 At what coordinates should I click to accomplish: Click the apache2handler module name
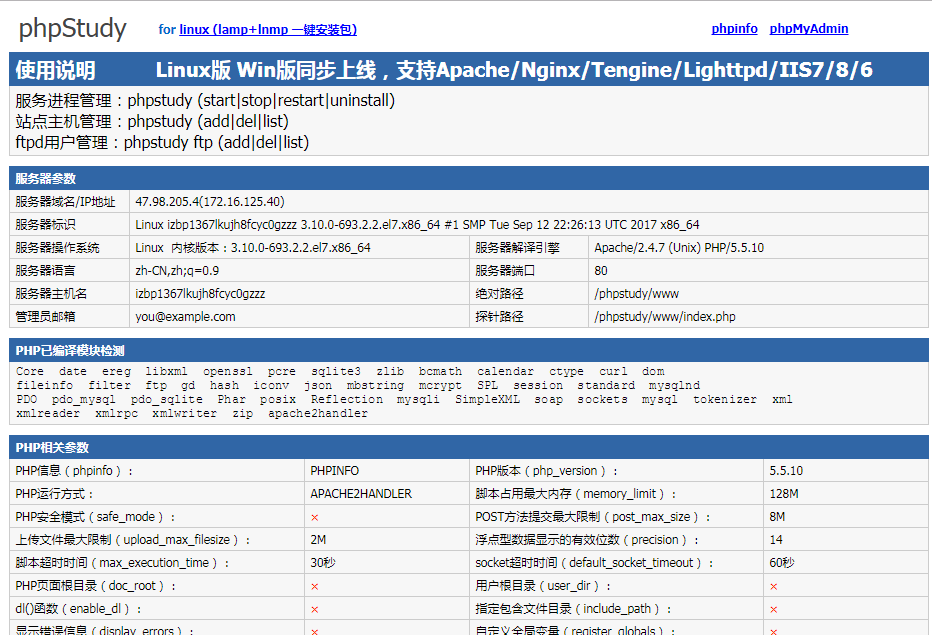[318, 413]
